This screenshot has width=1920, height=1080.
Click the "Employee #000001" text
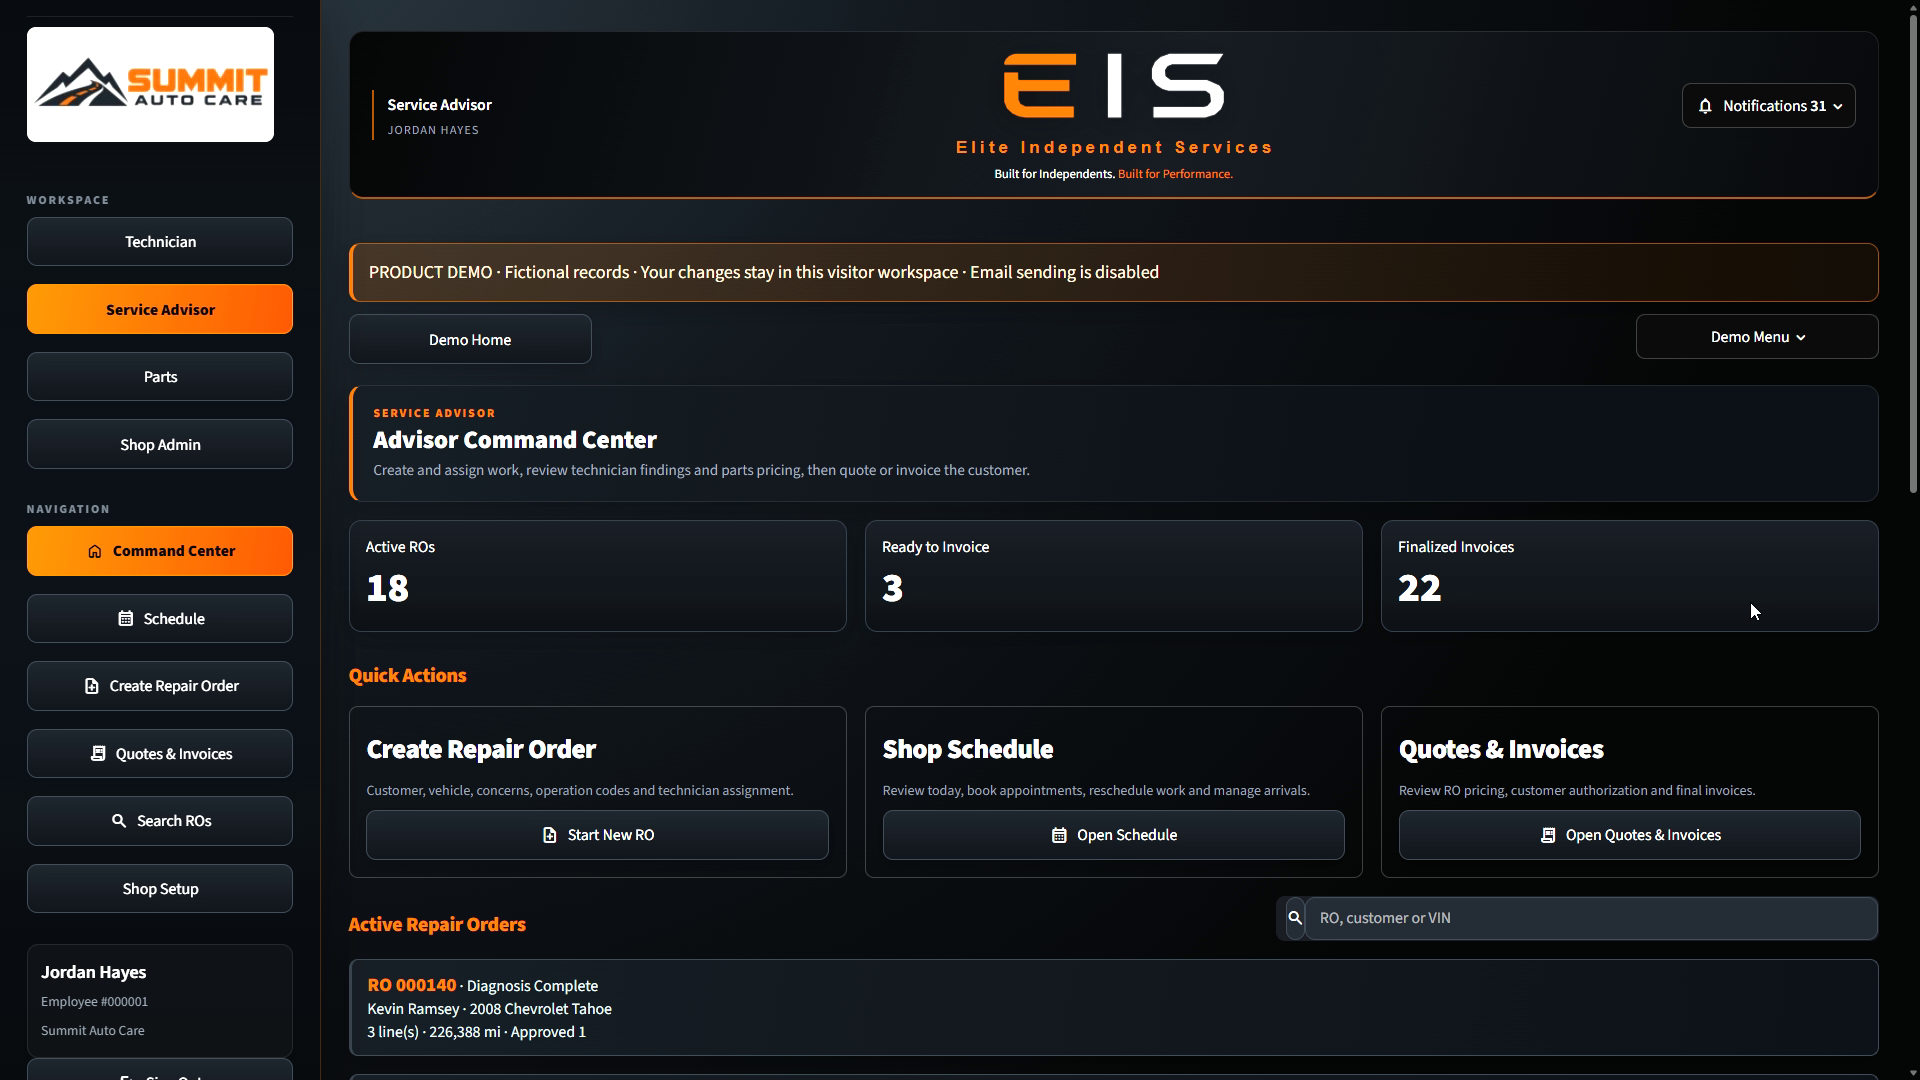click(94, 1002)
